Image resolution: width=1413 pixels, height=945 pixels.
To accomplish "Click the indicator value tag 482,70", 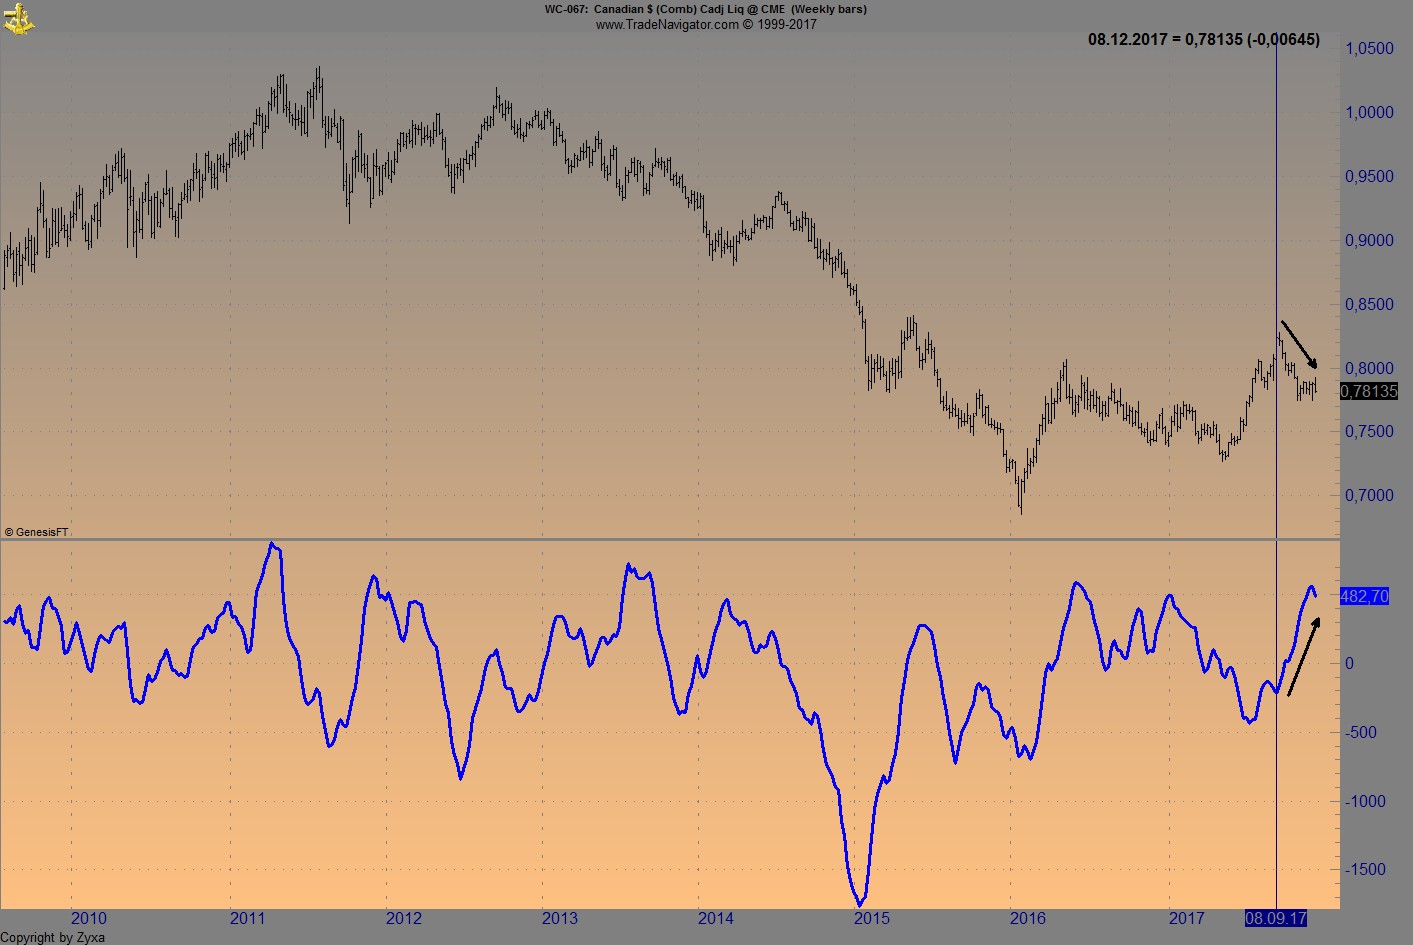I will pos(1364,597).
